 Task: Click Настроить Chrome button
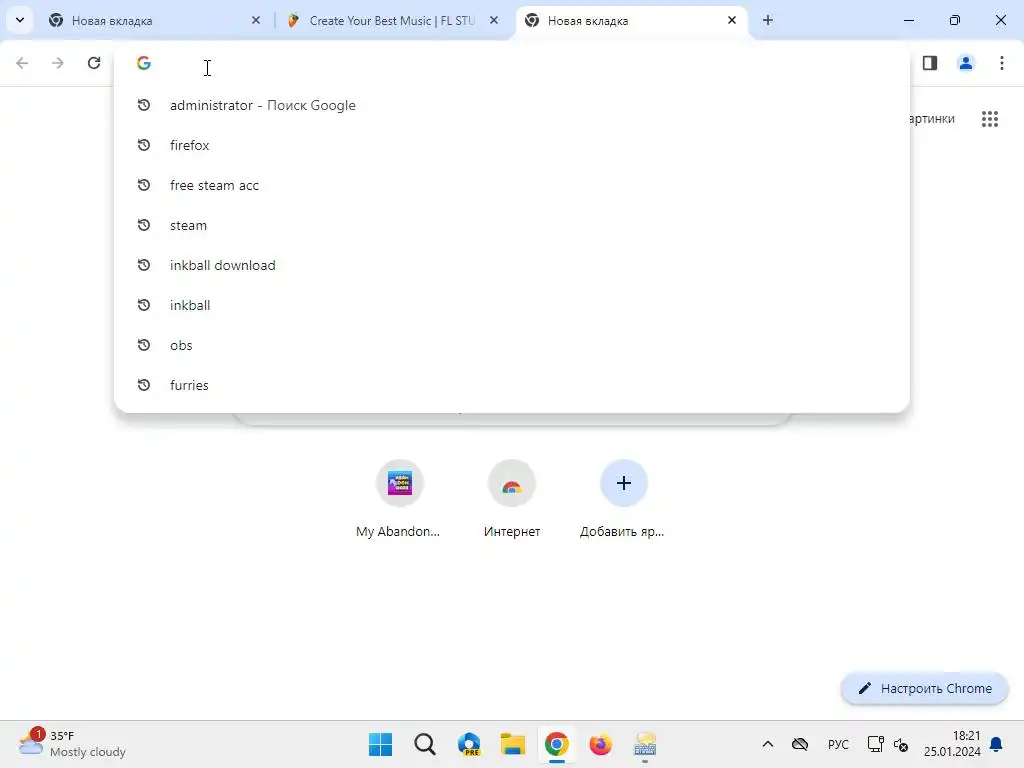tap(925, 688)
